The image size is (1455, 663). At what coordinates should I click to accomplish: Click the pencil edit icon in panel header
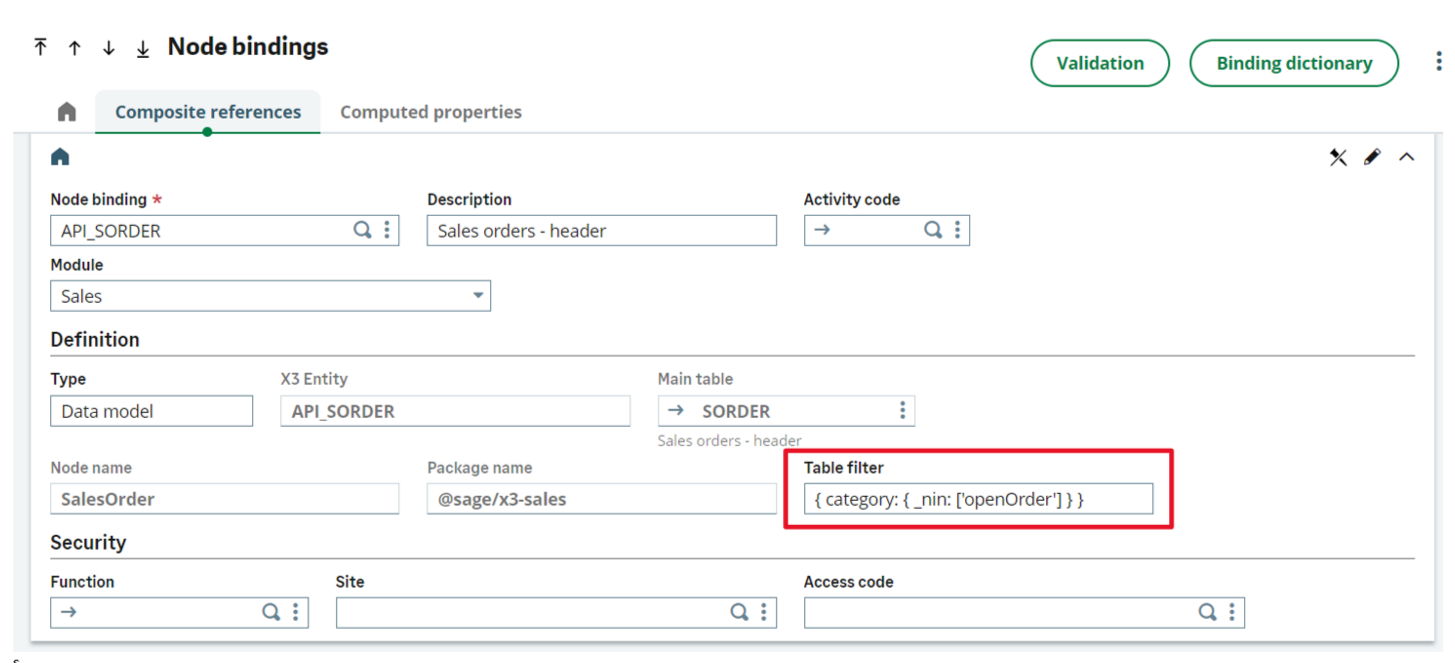click(x=1372, y=157)
